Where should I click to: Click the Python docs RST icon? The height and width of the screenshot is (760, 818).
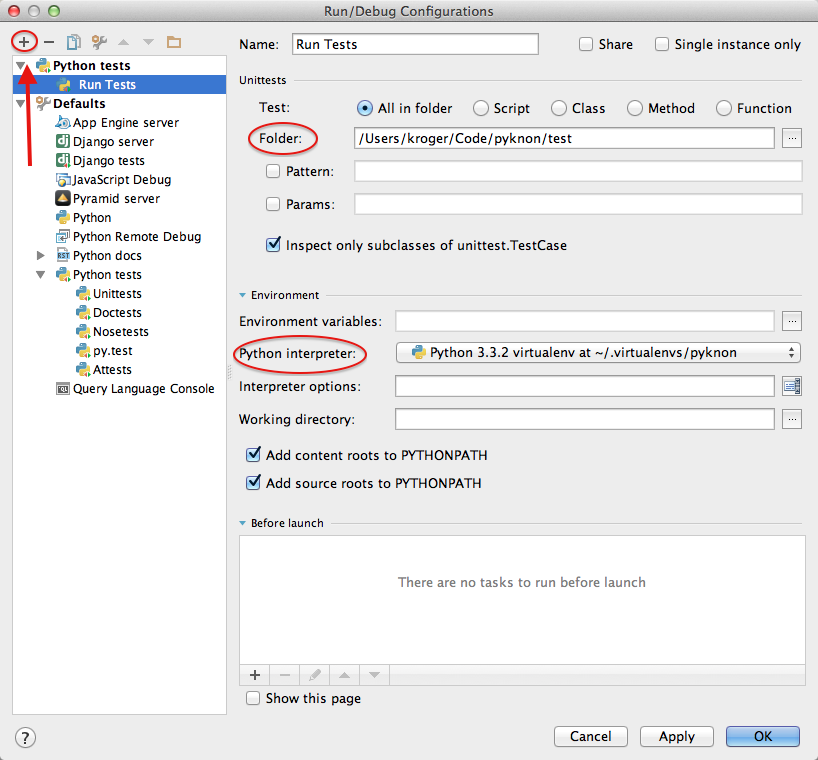63,256
